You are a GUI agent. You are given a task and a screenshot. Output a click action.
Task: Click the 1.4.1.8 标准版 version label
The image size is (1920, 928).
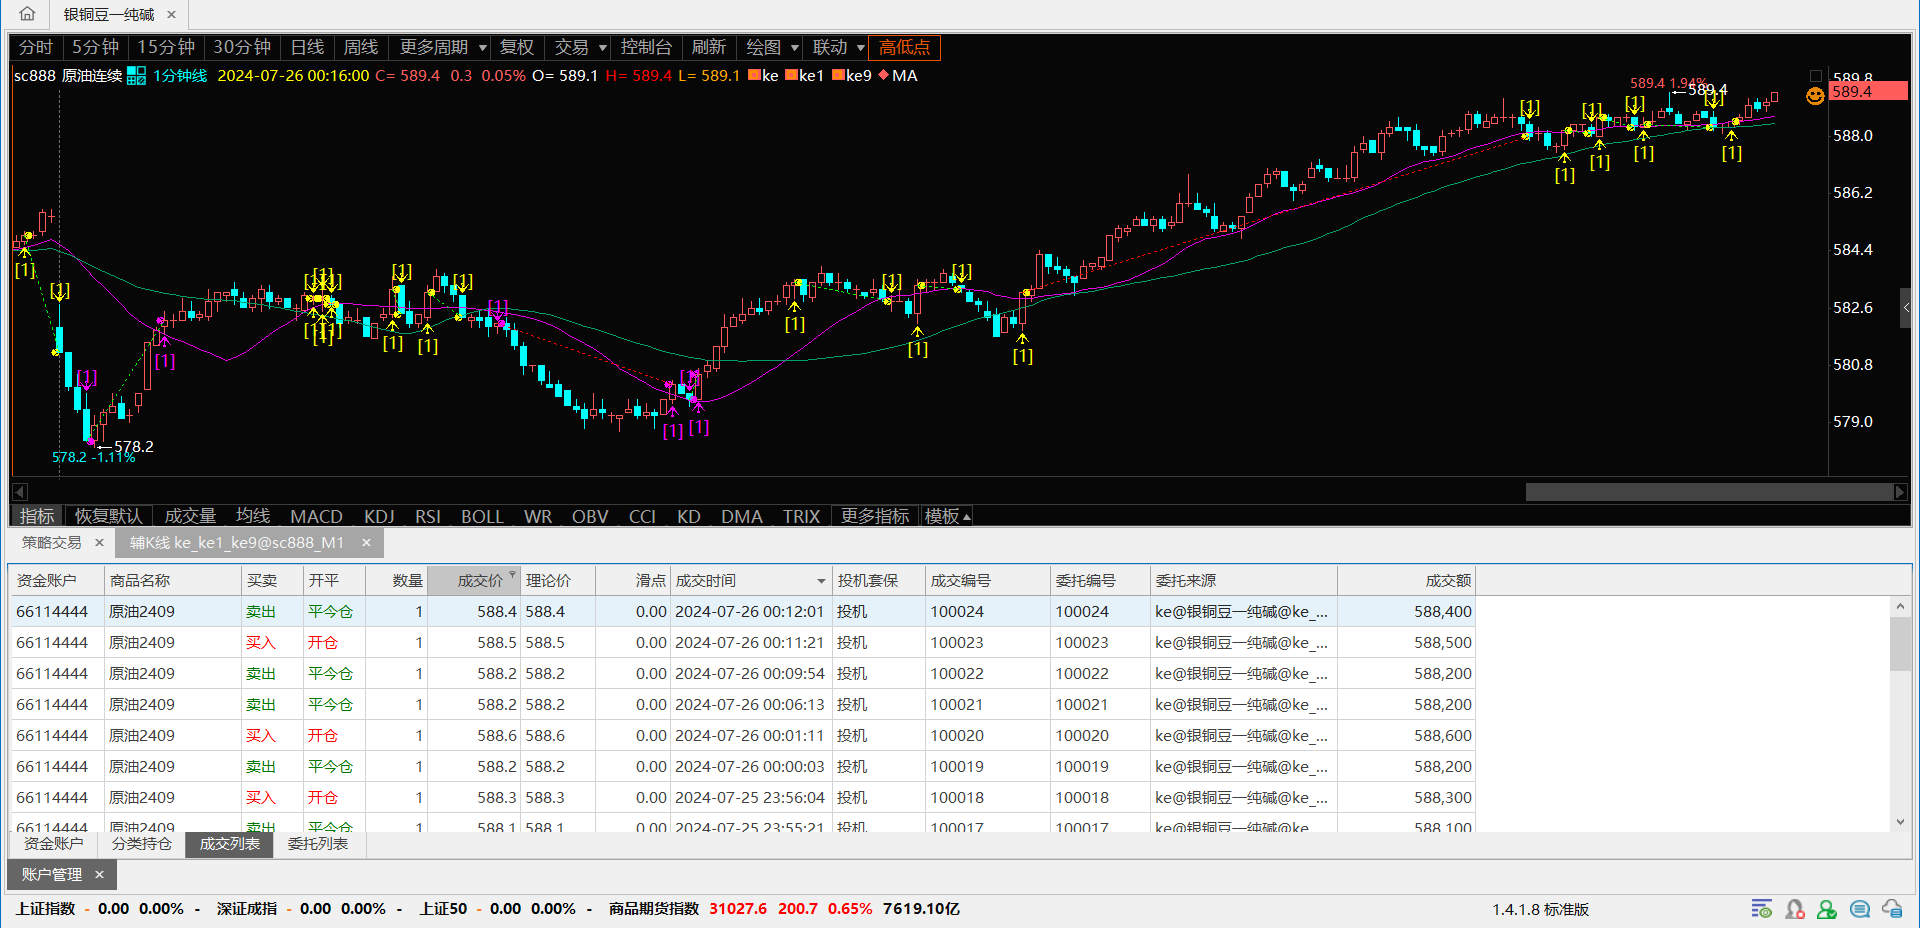tap(1540, 909)
